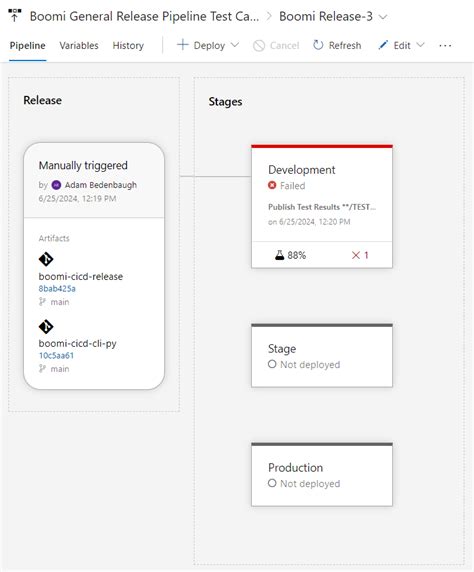Image resolution: width=474 pixels, height=572 pixels.
Task: Click the git icon above boomi-cicd-cli-py
Action: pos(46,326)
